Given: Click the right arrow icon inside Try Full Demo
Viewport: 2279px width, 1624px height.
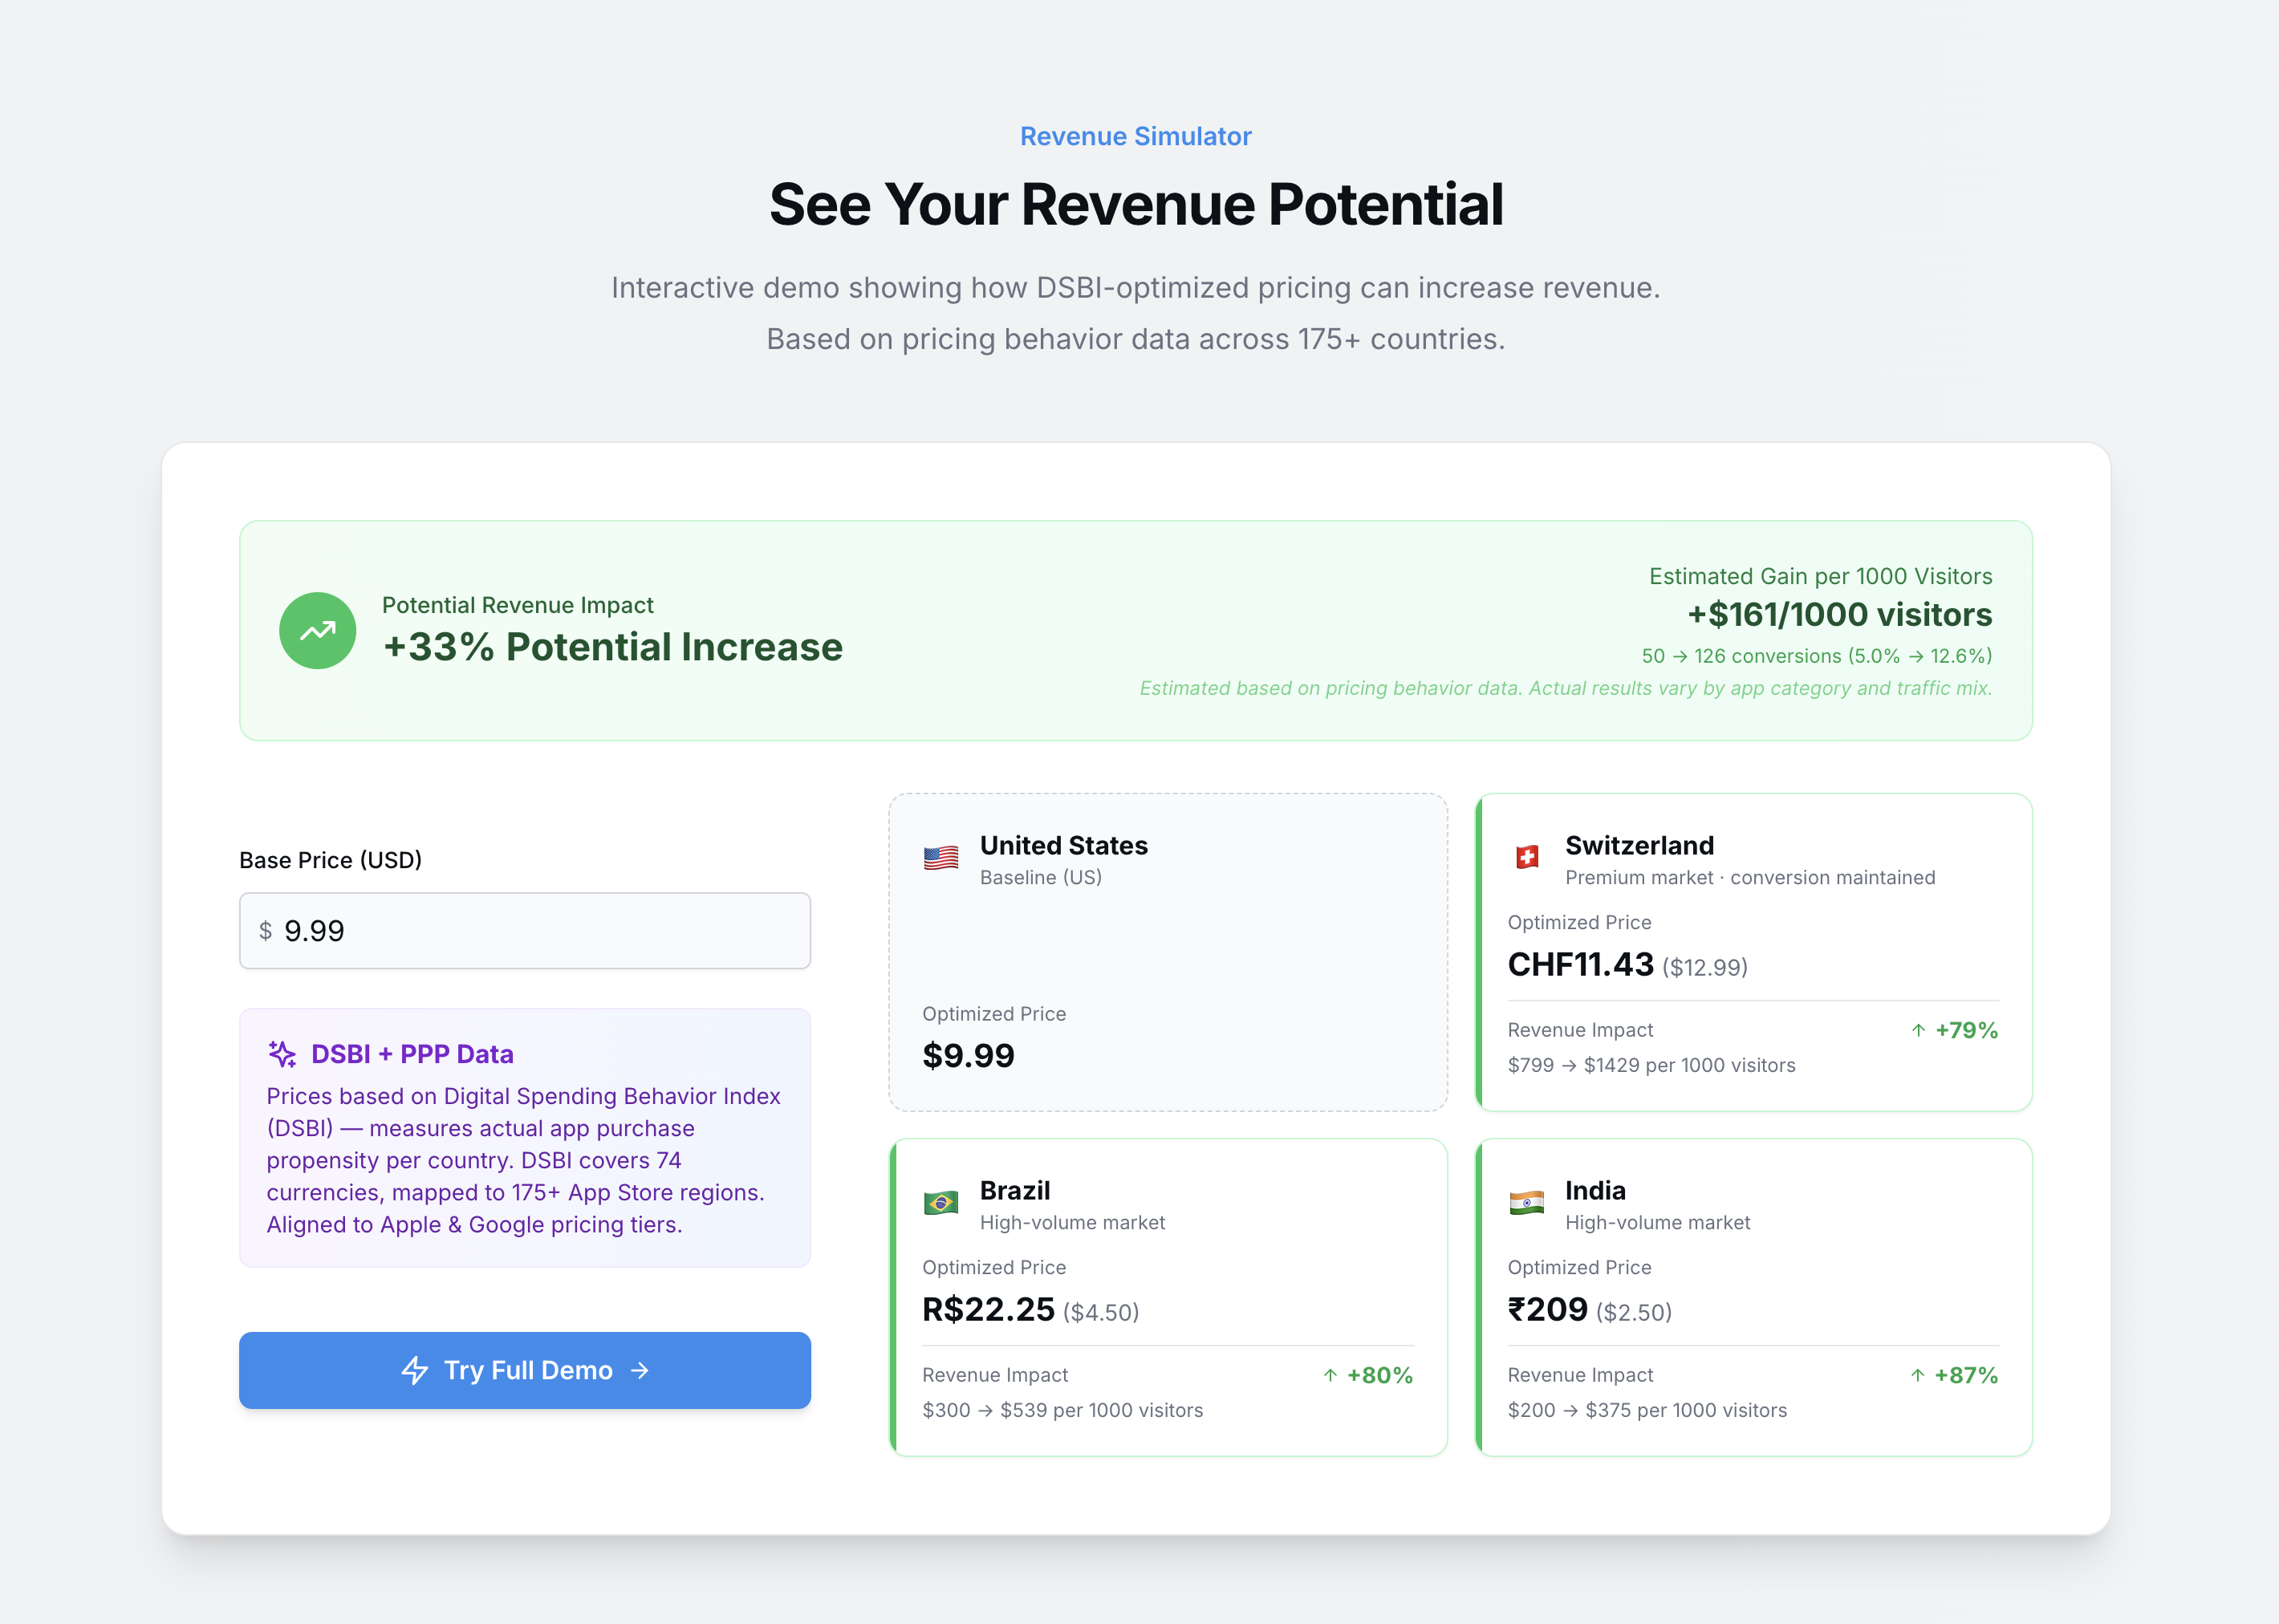Looking at the screenshot, I should [x=639, y=1371].
